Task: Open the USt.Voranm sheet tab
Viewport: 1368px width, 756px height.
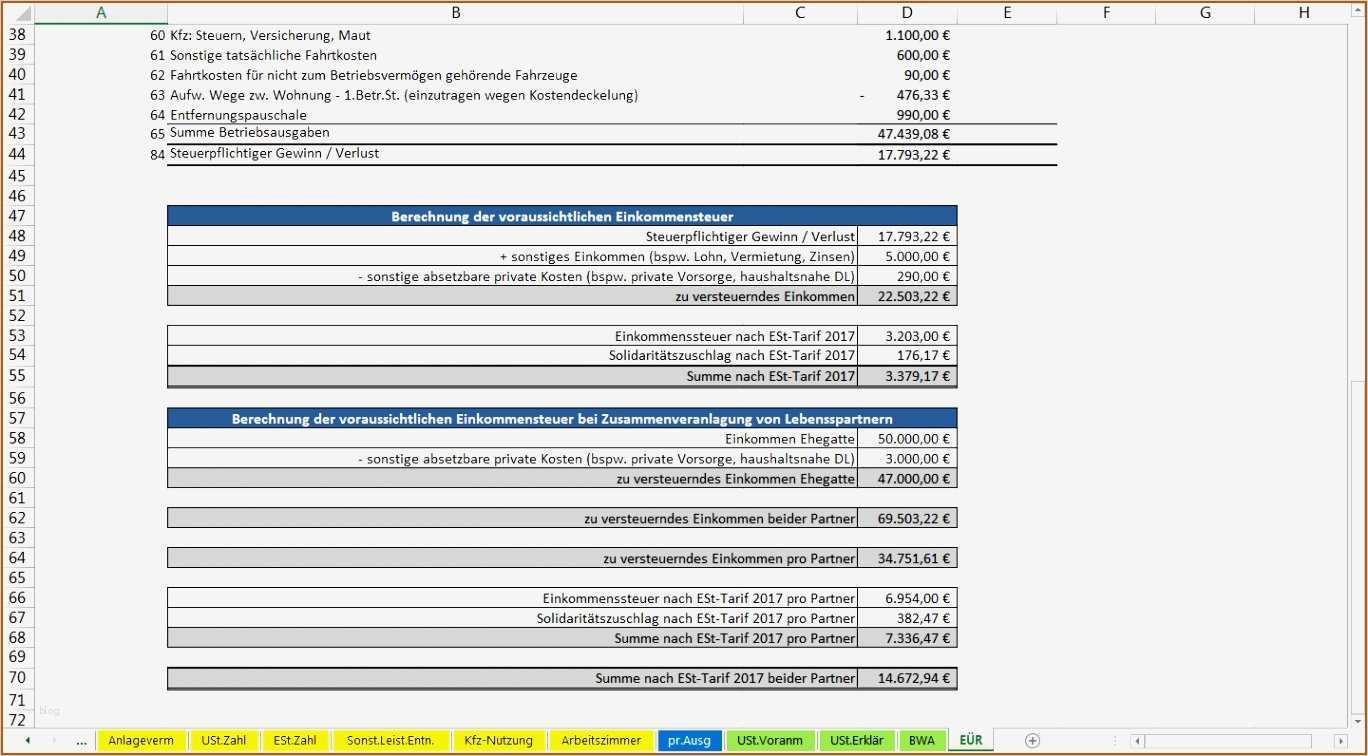Action: coord(770,740)
